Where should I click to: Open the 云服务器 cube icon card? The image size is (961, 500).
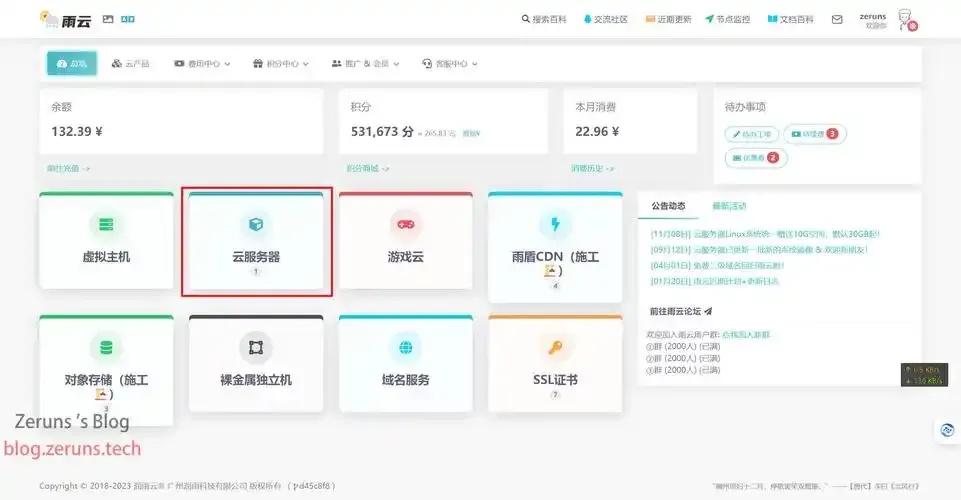256,224
